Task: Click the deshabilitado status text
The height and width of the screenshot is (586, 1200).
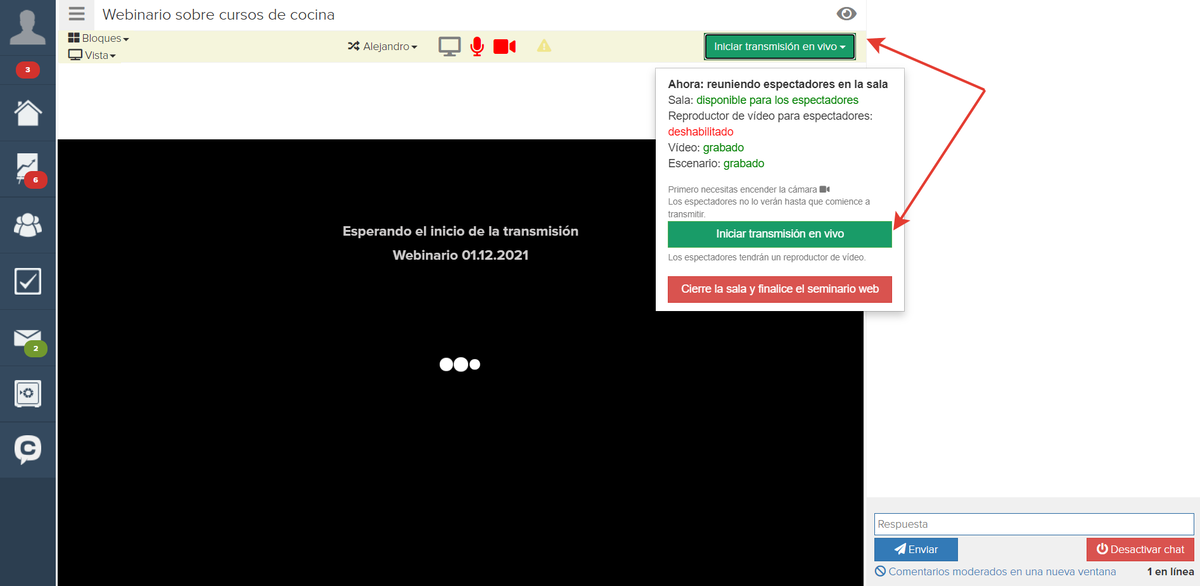Action: click(700, 132)
